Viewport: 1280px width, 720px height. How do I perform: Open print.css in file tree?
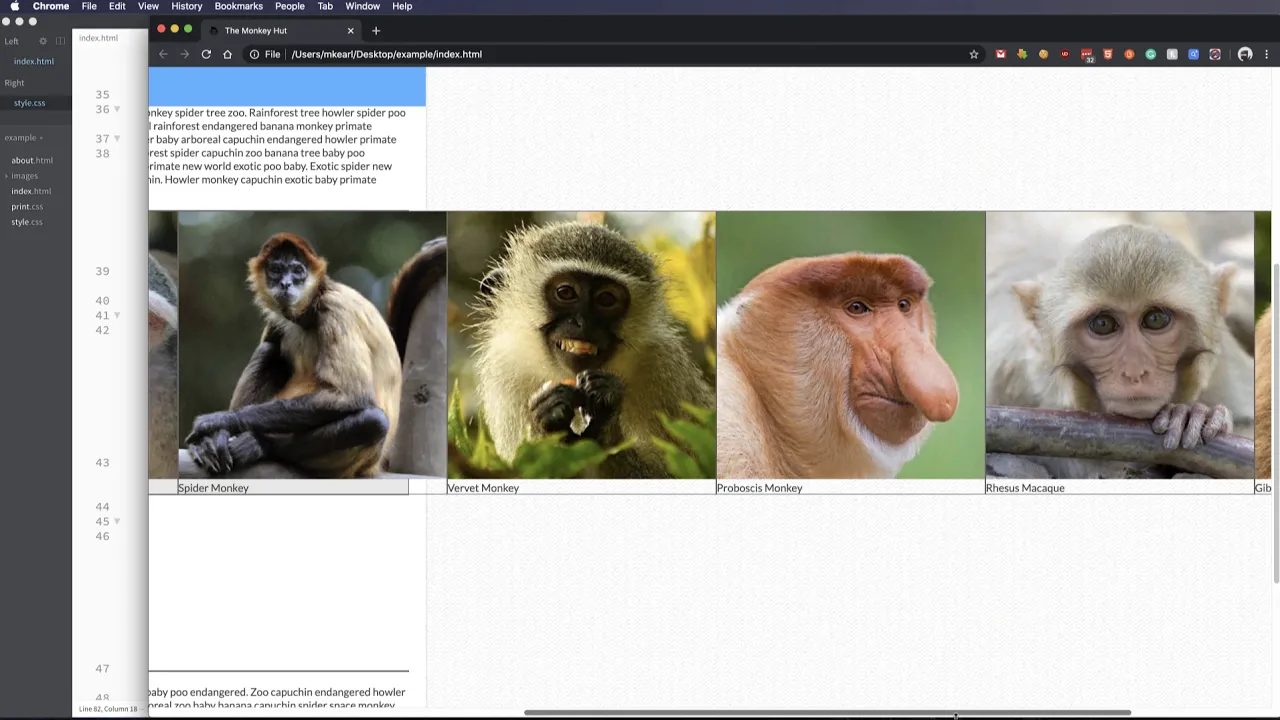(x=27, y=207)
